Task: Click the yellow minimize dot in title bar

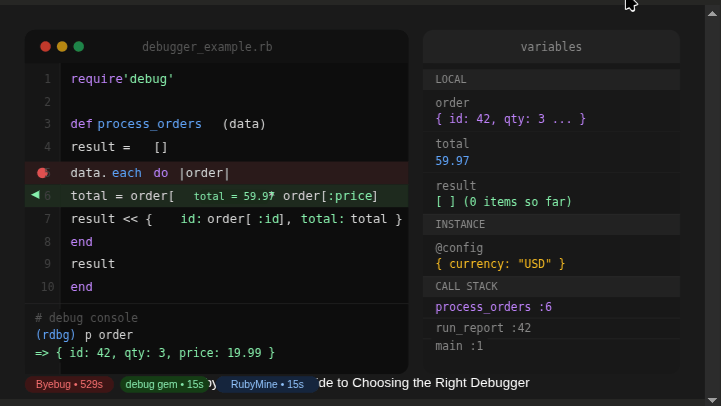Action: 62,47
